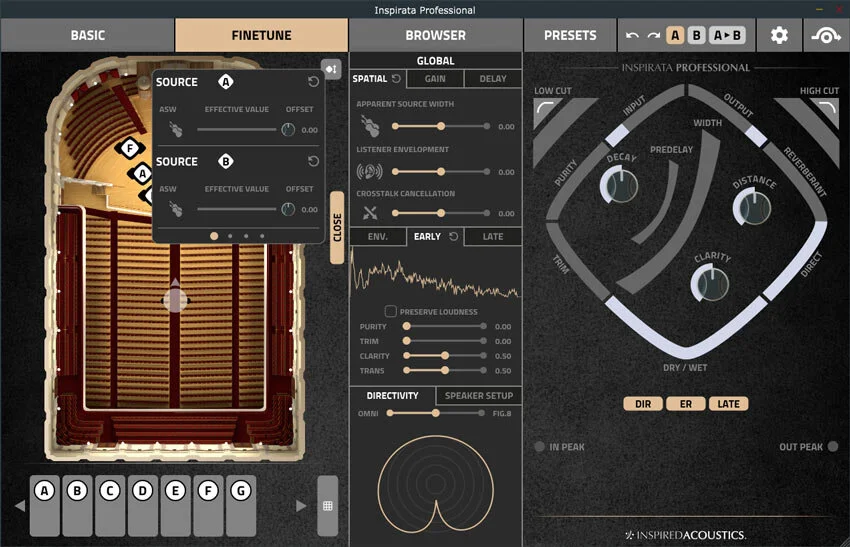Click the violin ASW icon for Source A

tap(175, 130)
